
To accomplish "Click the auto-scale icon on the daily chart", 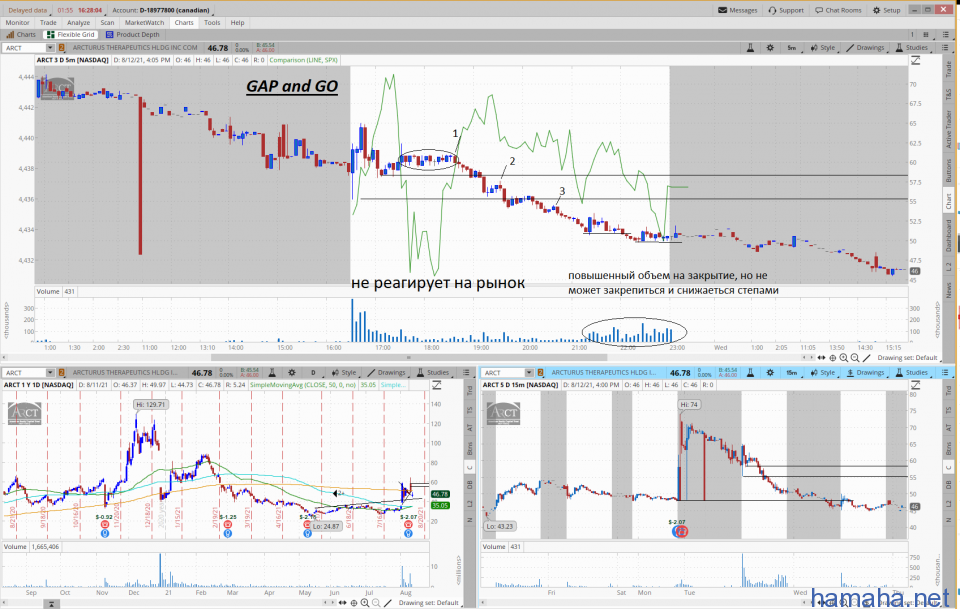I will click(437, 385).
